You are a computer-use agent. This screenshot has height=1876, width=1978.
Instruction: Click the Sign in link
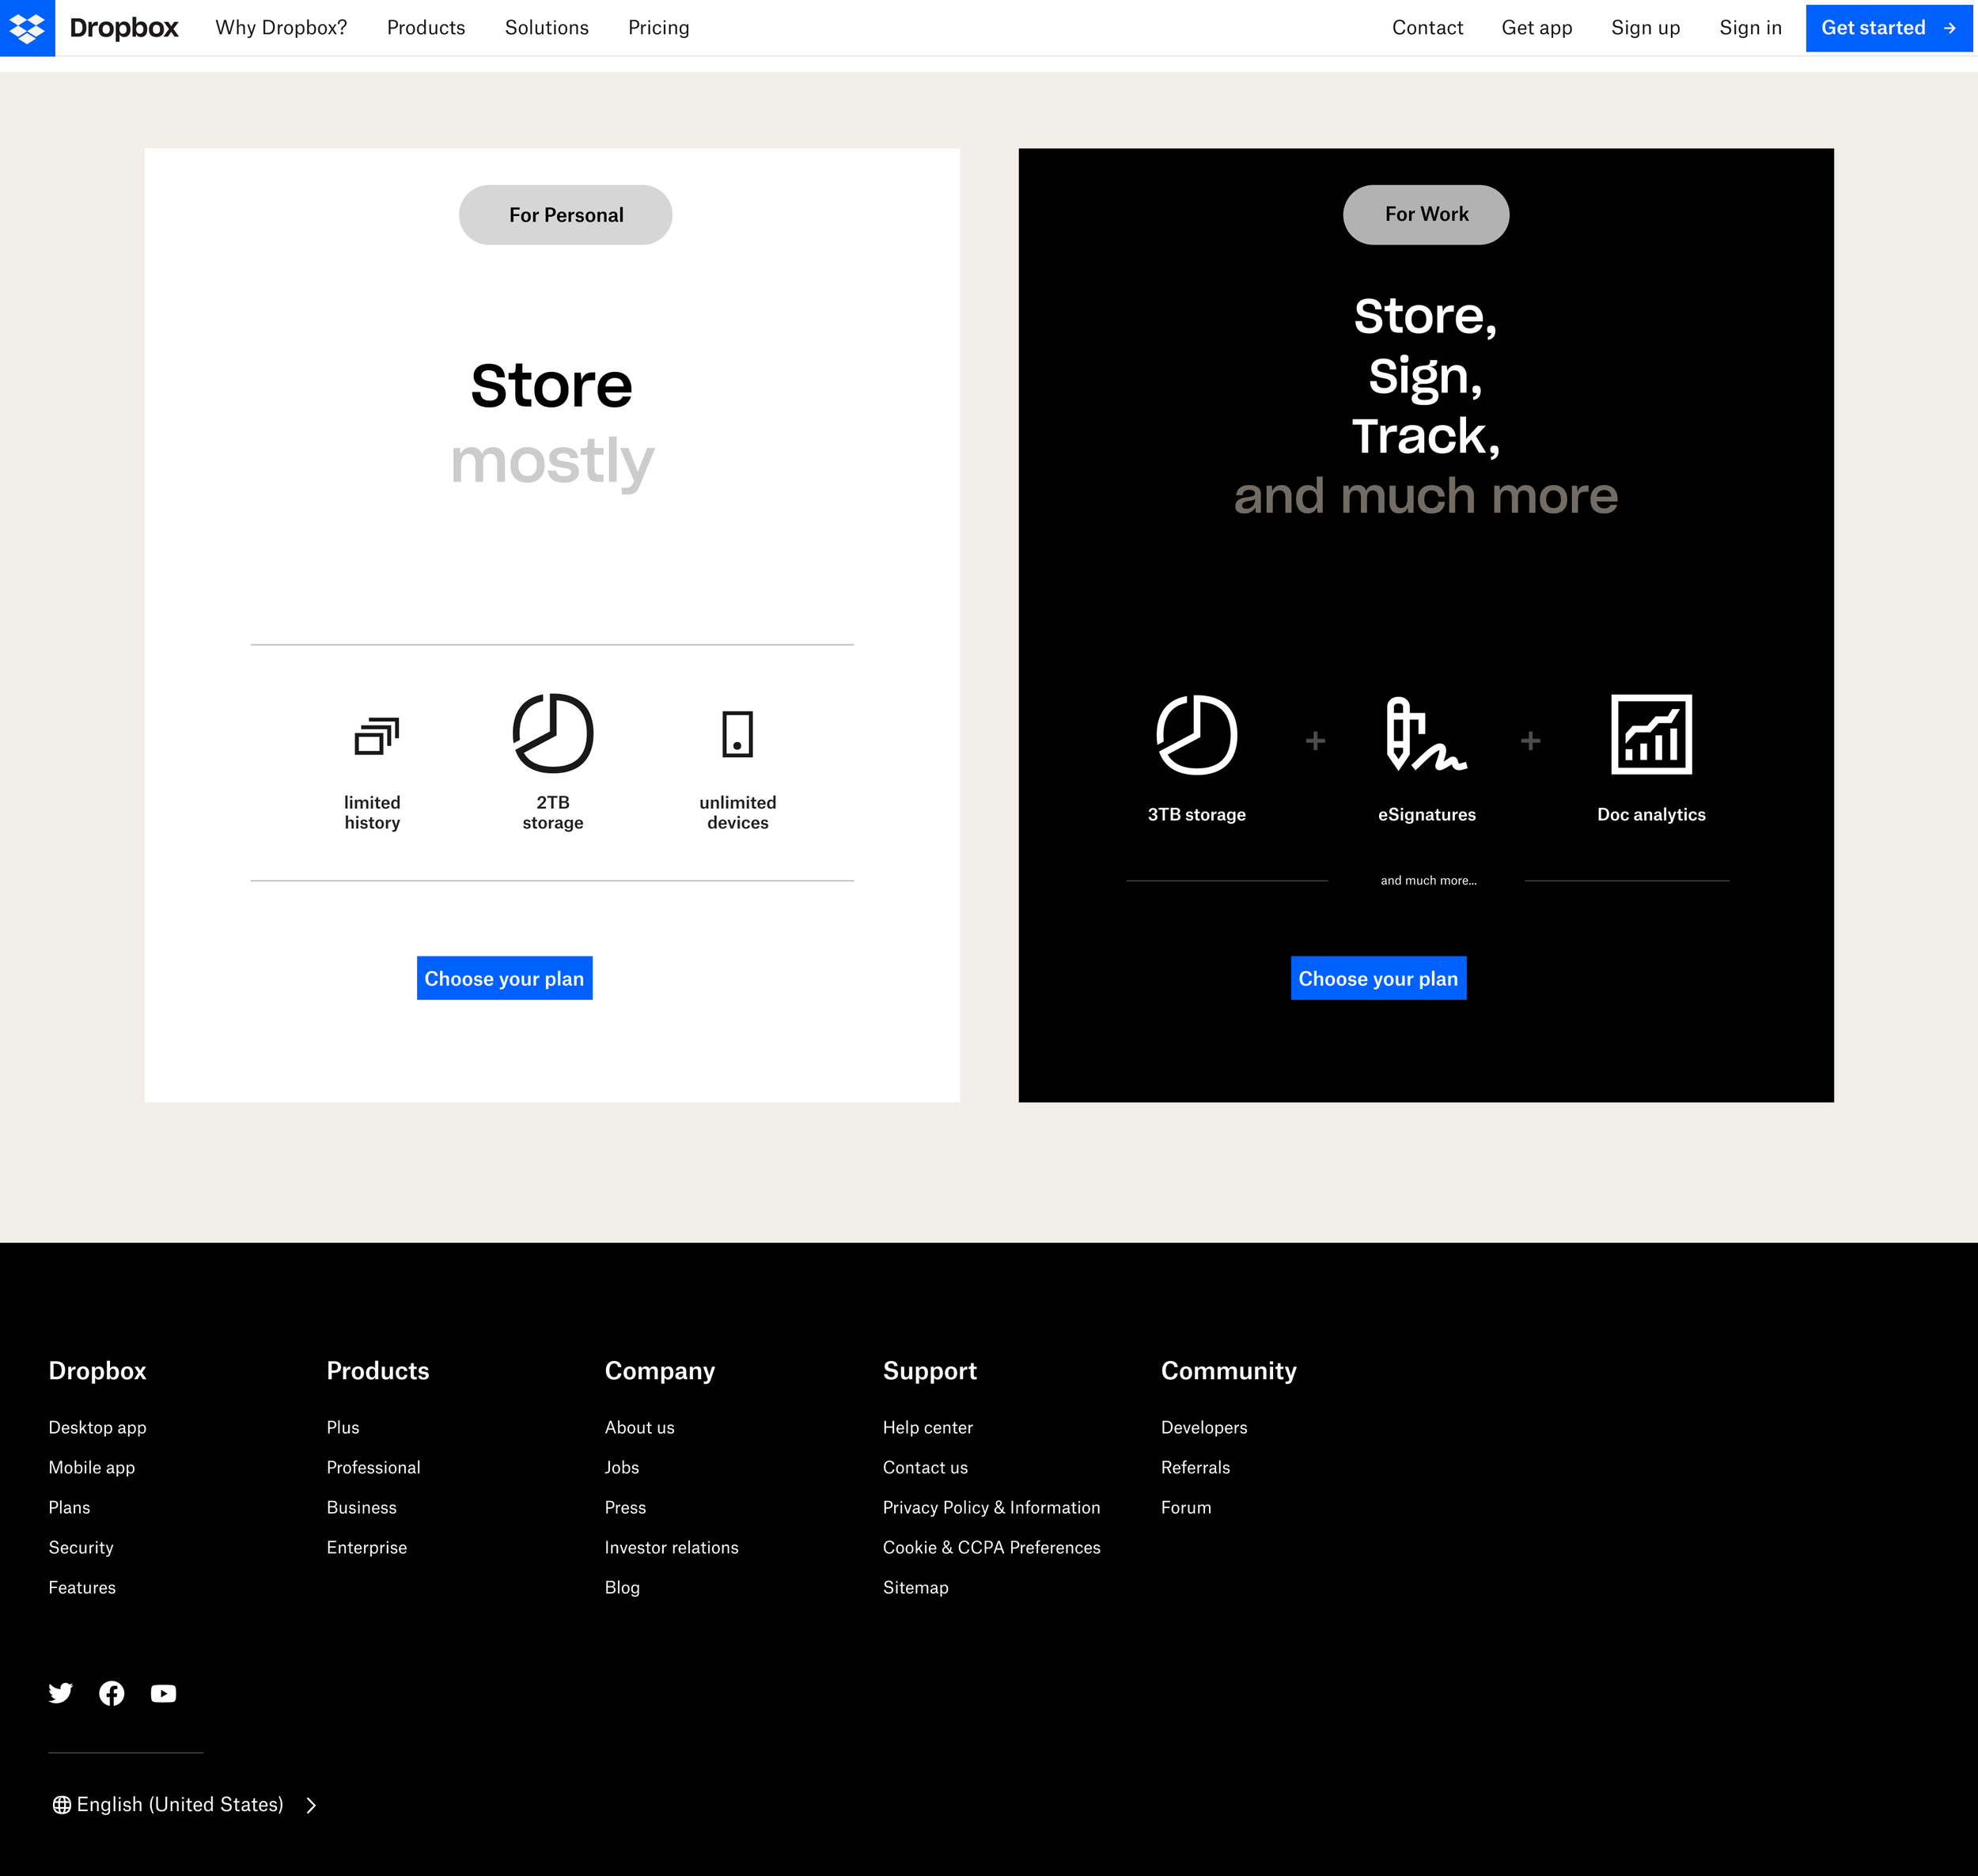pyautogui.click(x=1751, y=28)
